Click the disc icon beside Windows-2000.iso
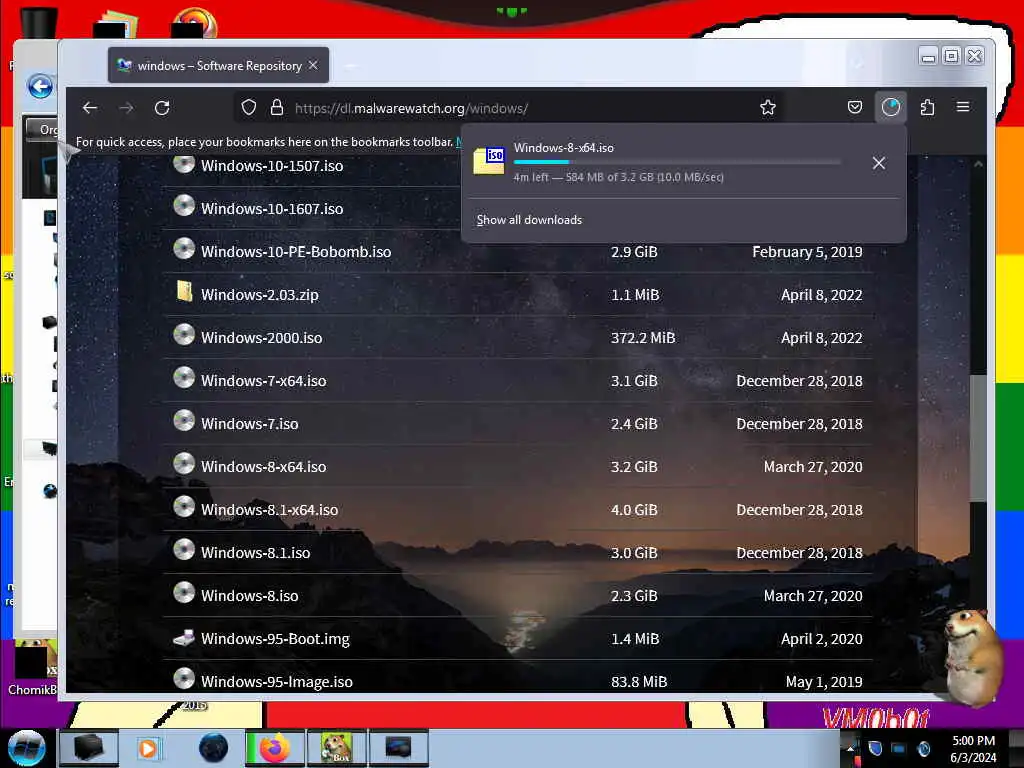 [x=184, y=335]
